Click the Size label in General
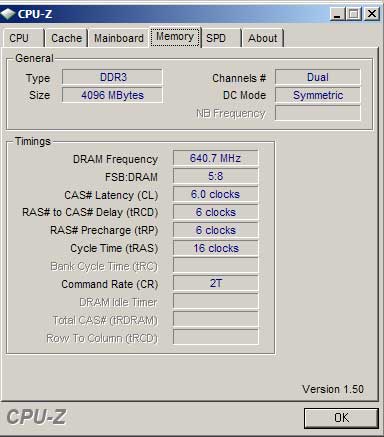The width and height of the screenshot is (384, 437). [39, 95]
